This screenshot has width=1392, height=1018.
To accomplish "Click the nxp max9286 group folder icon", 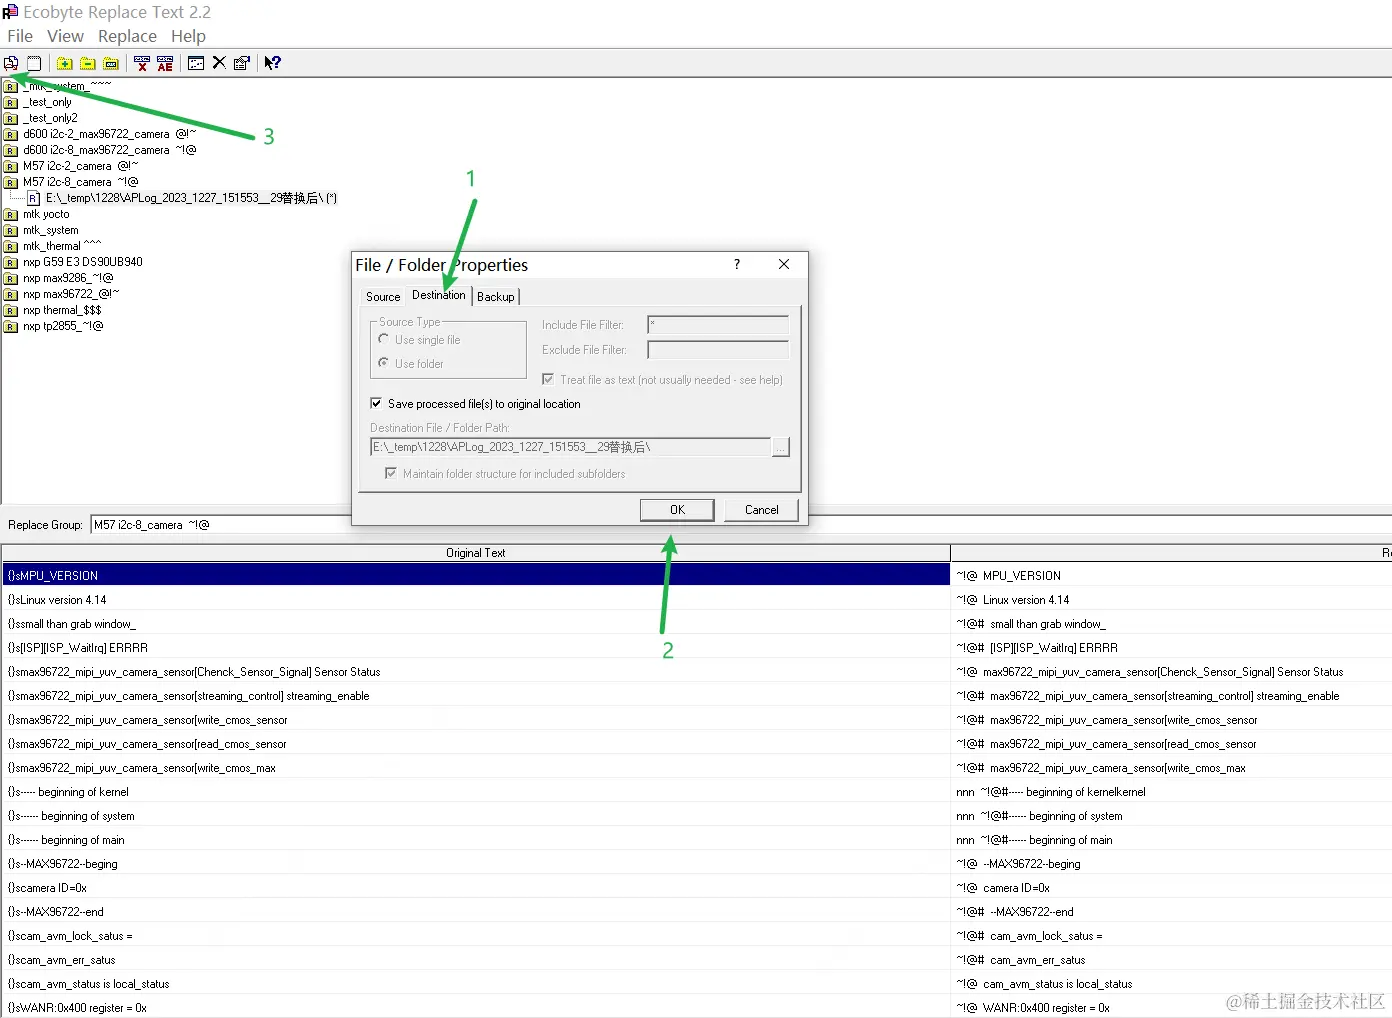I will [11, 278].
